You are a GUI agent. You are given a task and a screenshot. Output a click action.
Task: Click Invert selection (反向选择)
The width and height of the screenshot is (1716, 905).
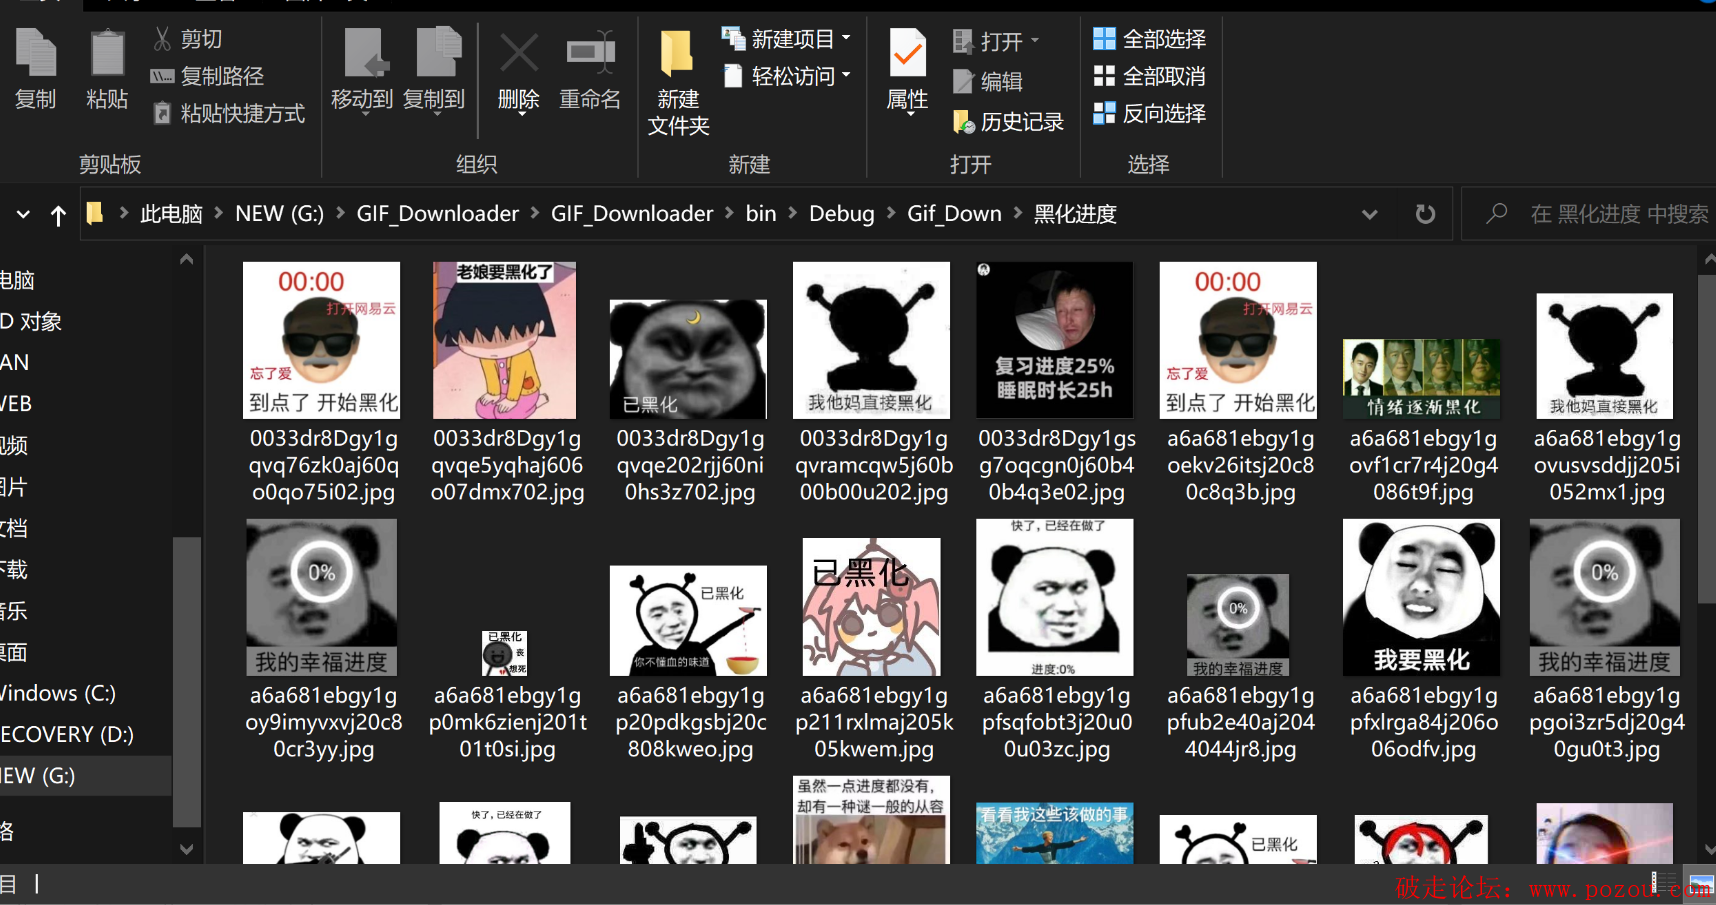1150,113
